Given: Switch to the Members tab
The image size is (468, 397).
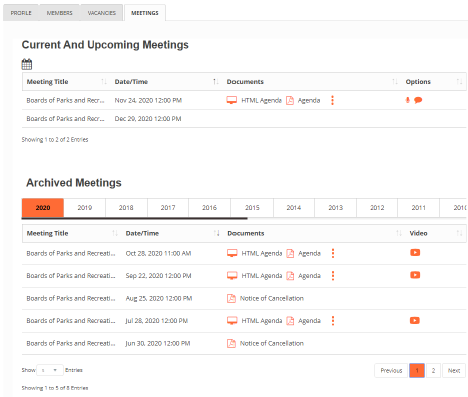Looking at the screenshot, I should (x=59, y=13).
